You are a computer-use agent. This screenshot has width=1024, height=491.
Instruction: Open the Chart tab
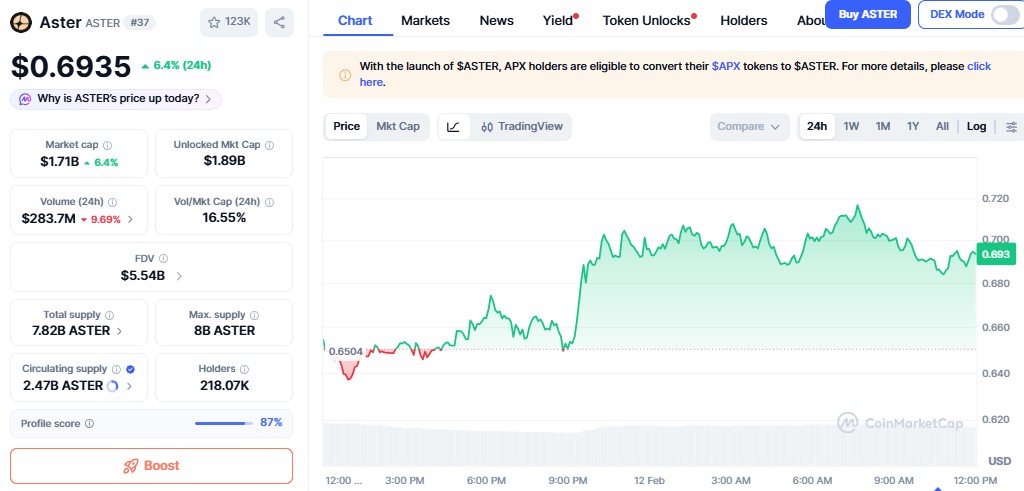pyautogui.click(x=355, y=20)
